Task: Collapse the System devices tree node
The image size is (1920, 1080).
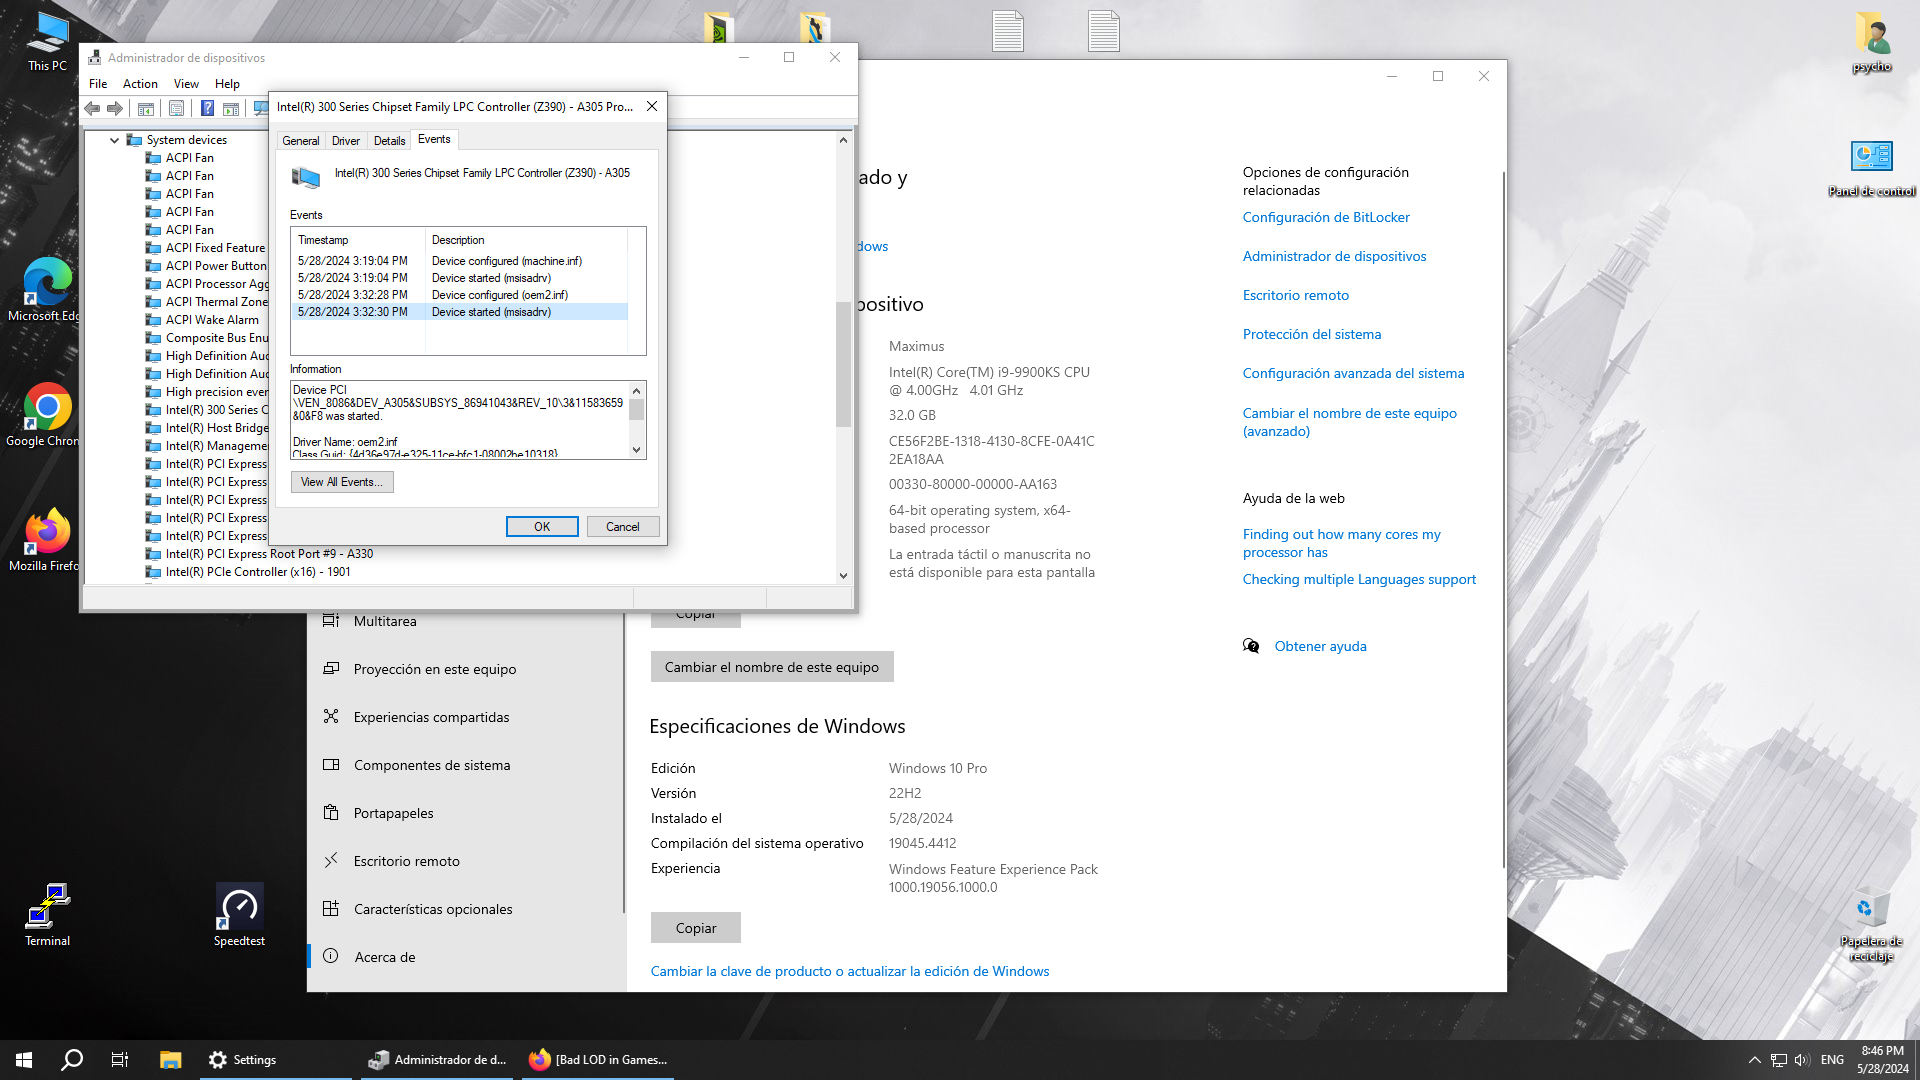Action: point(115,140)
